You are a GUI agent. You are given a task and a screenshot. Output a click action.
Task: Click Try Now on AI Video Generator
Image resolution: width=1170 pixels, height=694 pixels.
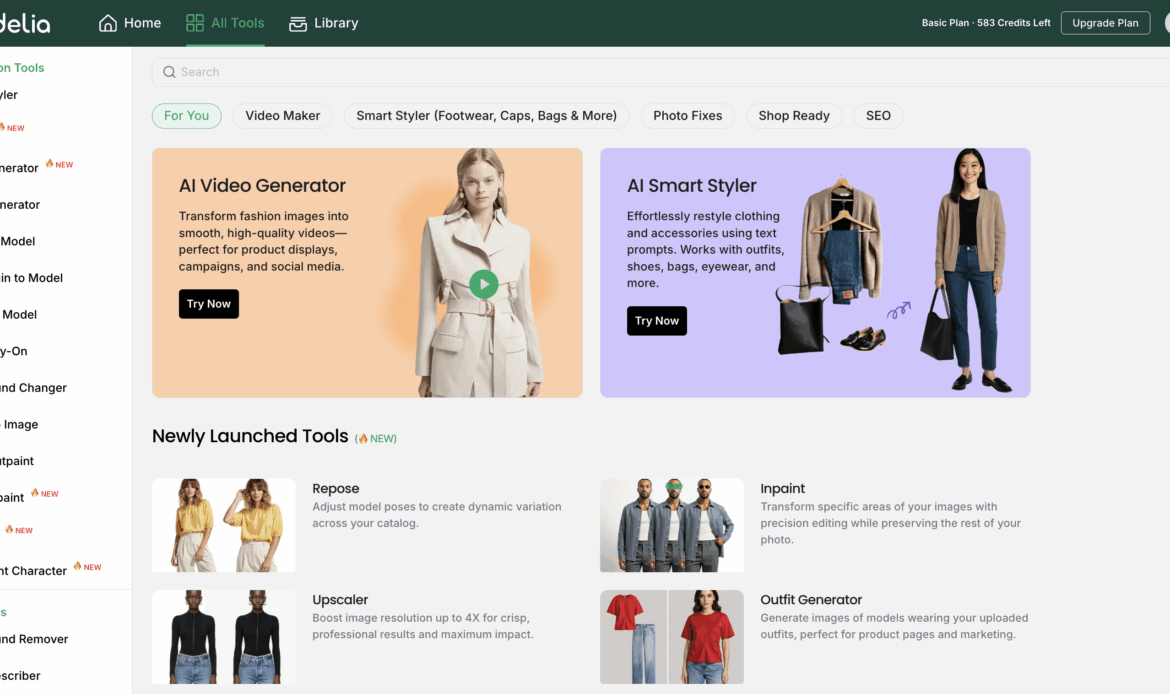209,304
